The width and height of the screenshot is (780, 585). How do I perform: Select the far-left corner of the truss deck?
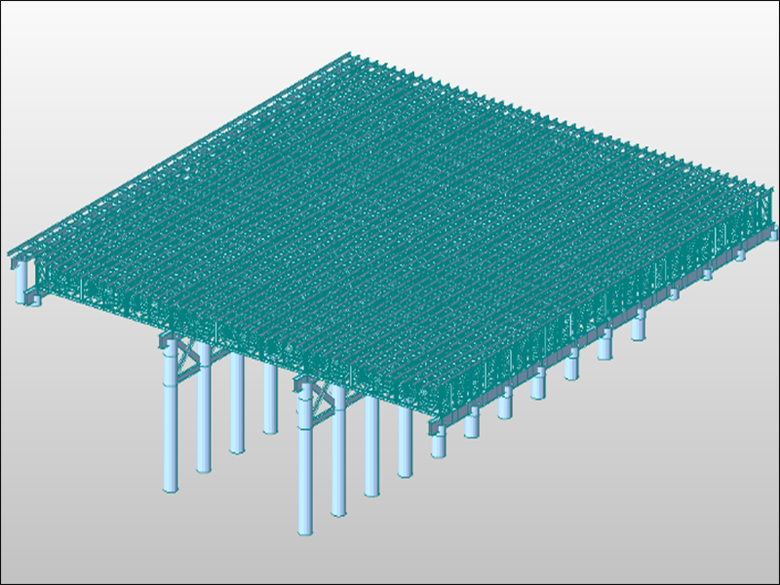[x=12, y=250]
